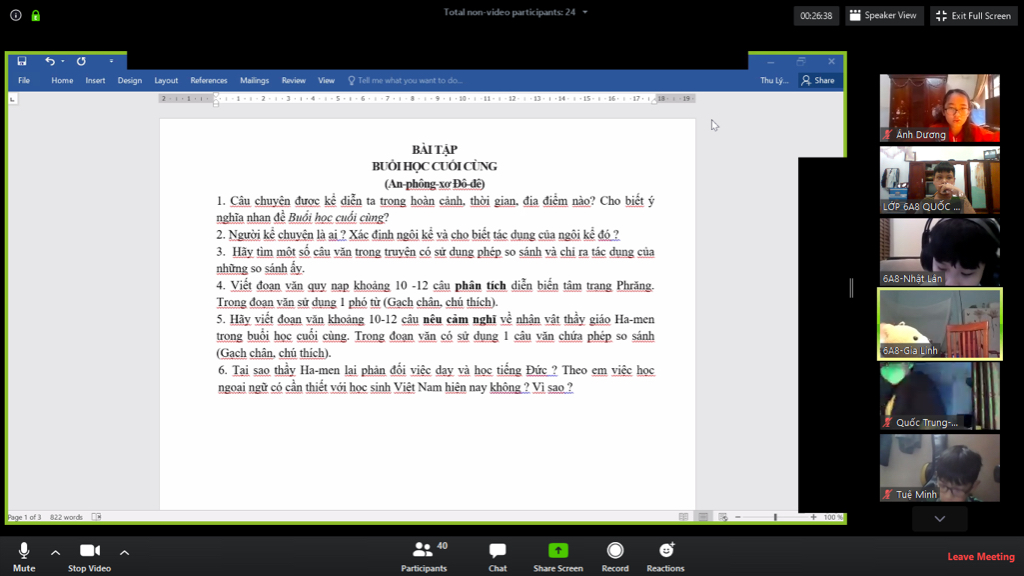The width and height of the screenshot is (1024, 576).
Task: Select the 6A8-Gia Linh video thumbnail
Action: click(x=939, y=324)
